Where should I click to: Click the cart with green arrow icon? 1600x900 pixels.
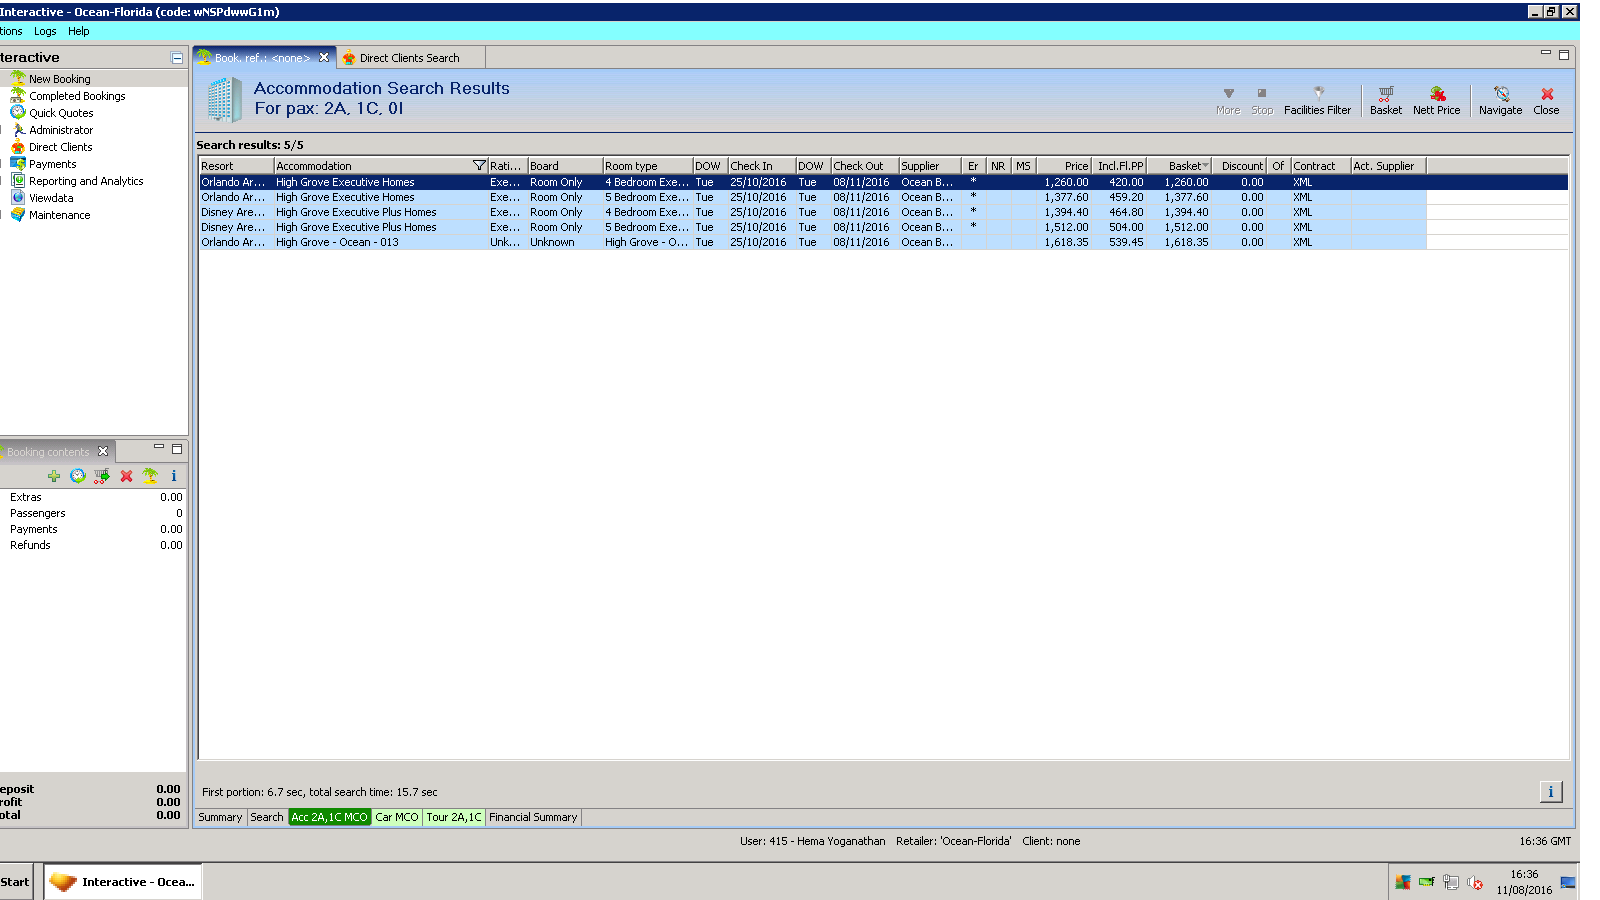pyautogui.click(x=101, y=476)
